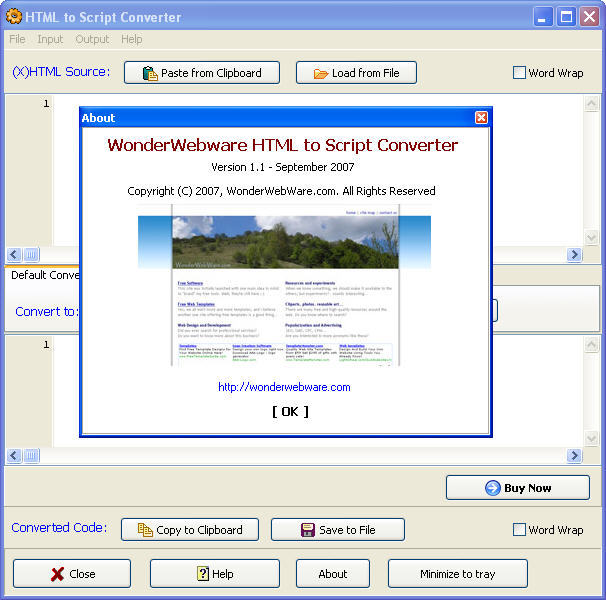Screen dimensions: 606x600
Task: Click the About button at bottom
Action: pyautogui.click(x=333, y=574)
